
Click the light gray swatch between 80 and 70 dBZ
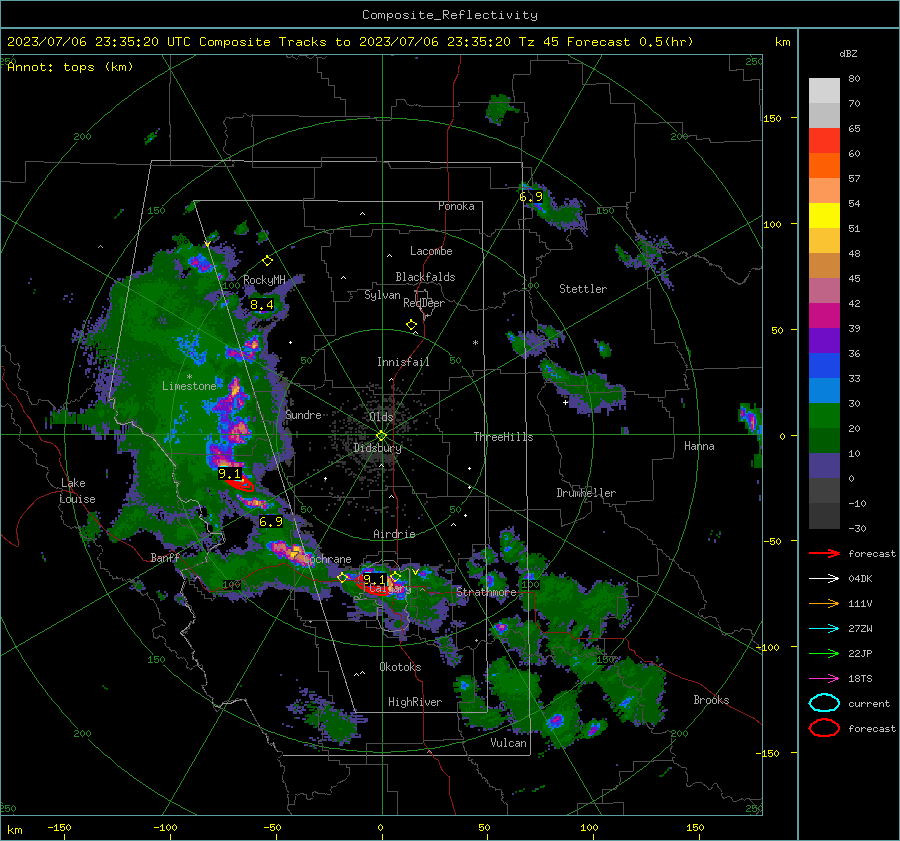pyautogui.click(x=824, y=91)
